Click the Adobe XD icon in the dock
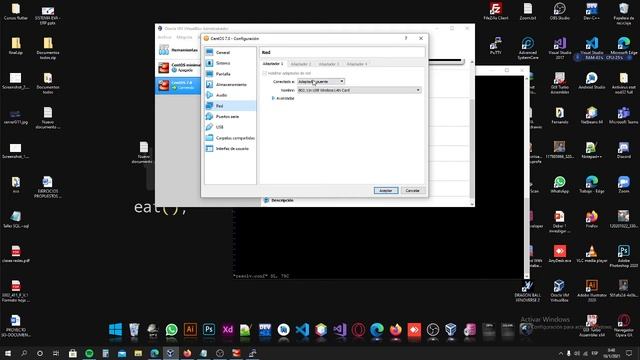This screenshot has width=640, height=360. tap(228, 329)
